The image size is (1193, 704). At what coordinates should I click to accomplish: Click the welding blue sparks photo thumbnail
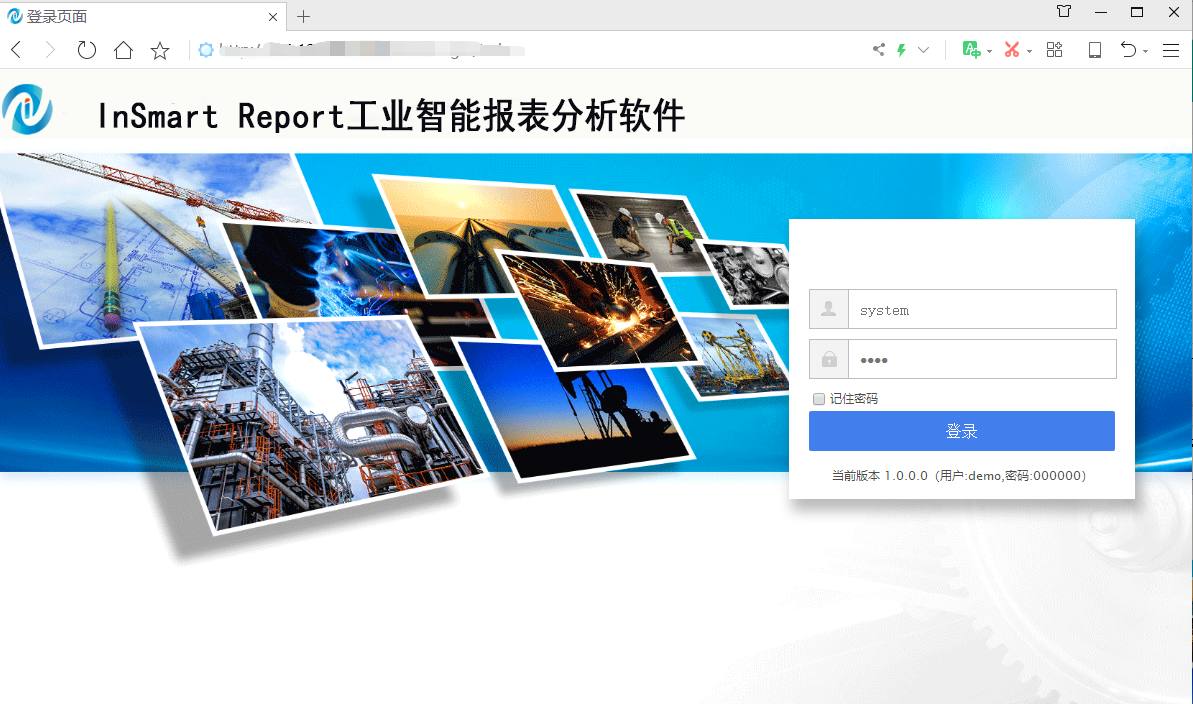pyautogui.click(x=327, y=270)
